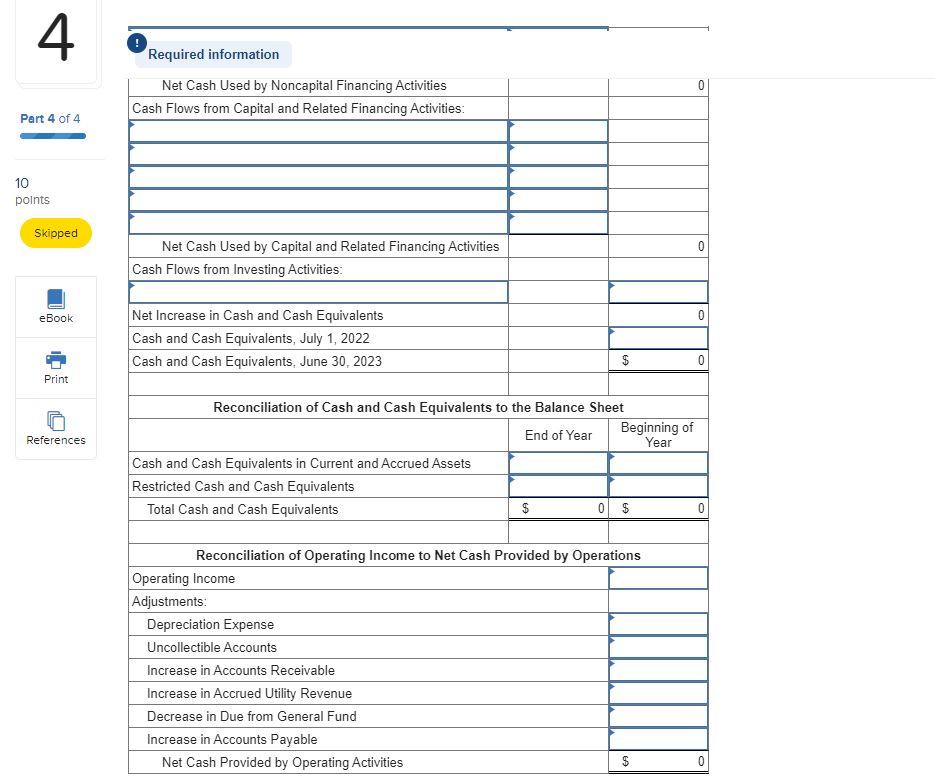Click the Depreciation Expense amount field
This screenshot has height=780, width=935.
(657, 624)
